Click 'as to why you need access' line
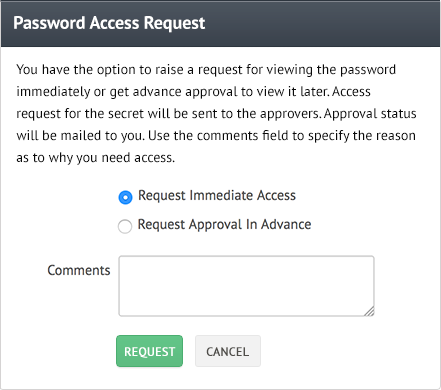The width and height of the screenshot is (441, 390). tap(95, 158)
